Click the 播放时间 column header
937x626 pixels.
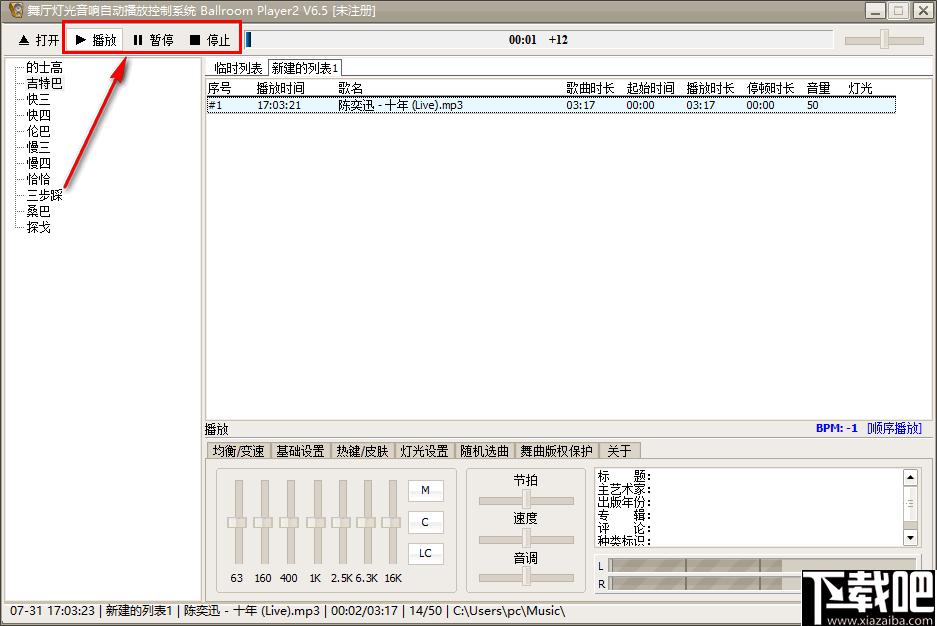click(280, 88)
